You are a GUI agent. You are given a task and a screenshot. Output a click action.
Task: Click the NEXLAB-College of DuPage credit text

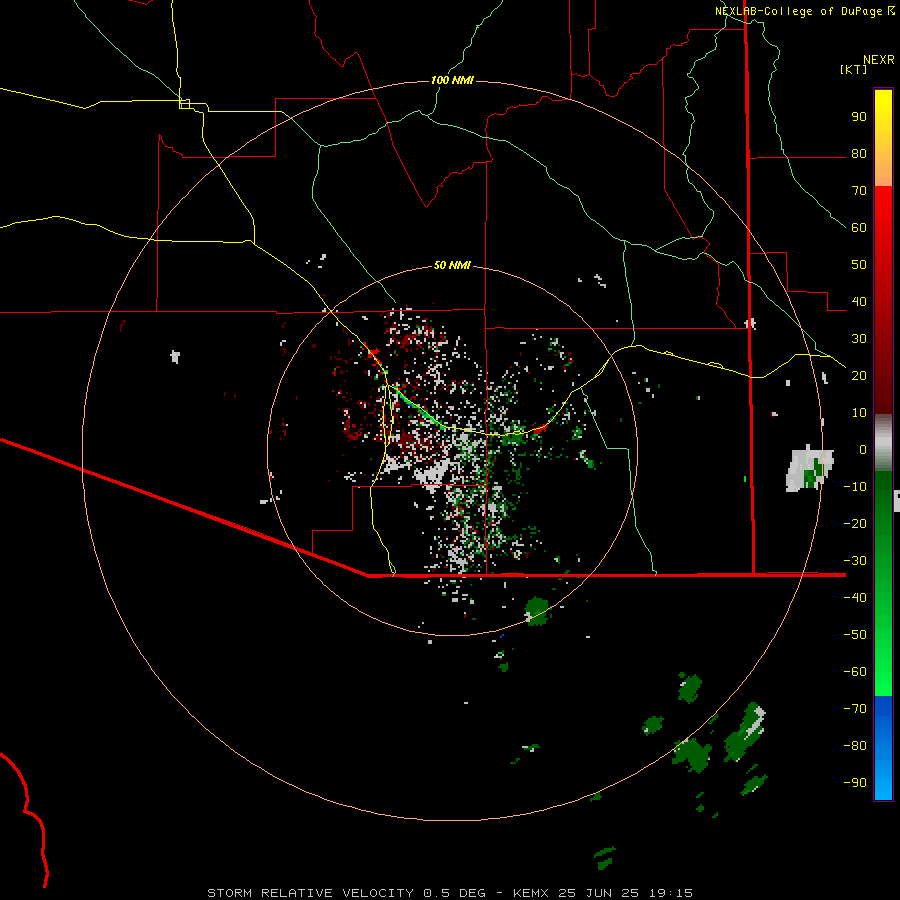click(805, 11)
